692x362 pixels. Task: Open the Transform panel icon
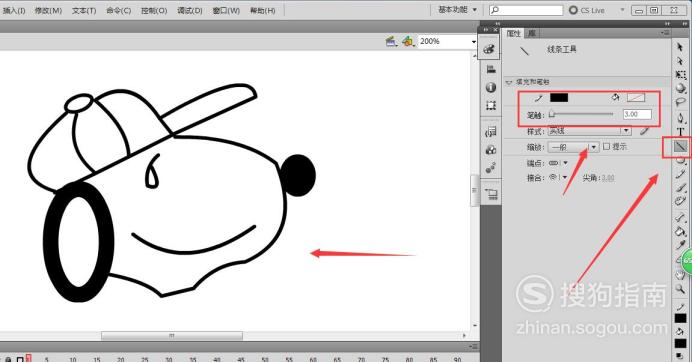(x=491, y=105)
